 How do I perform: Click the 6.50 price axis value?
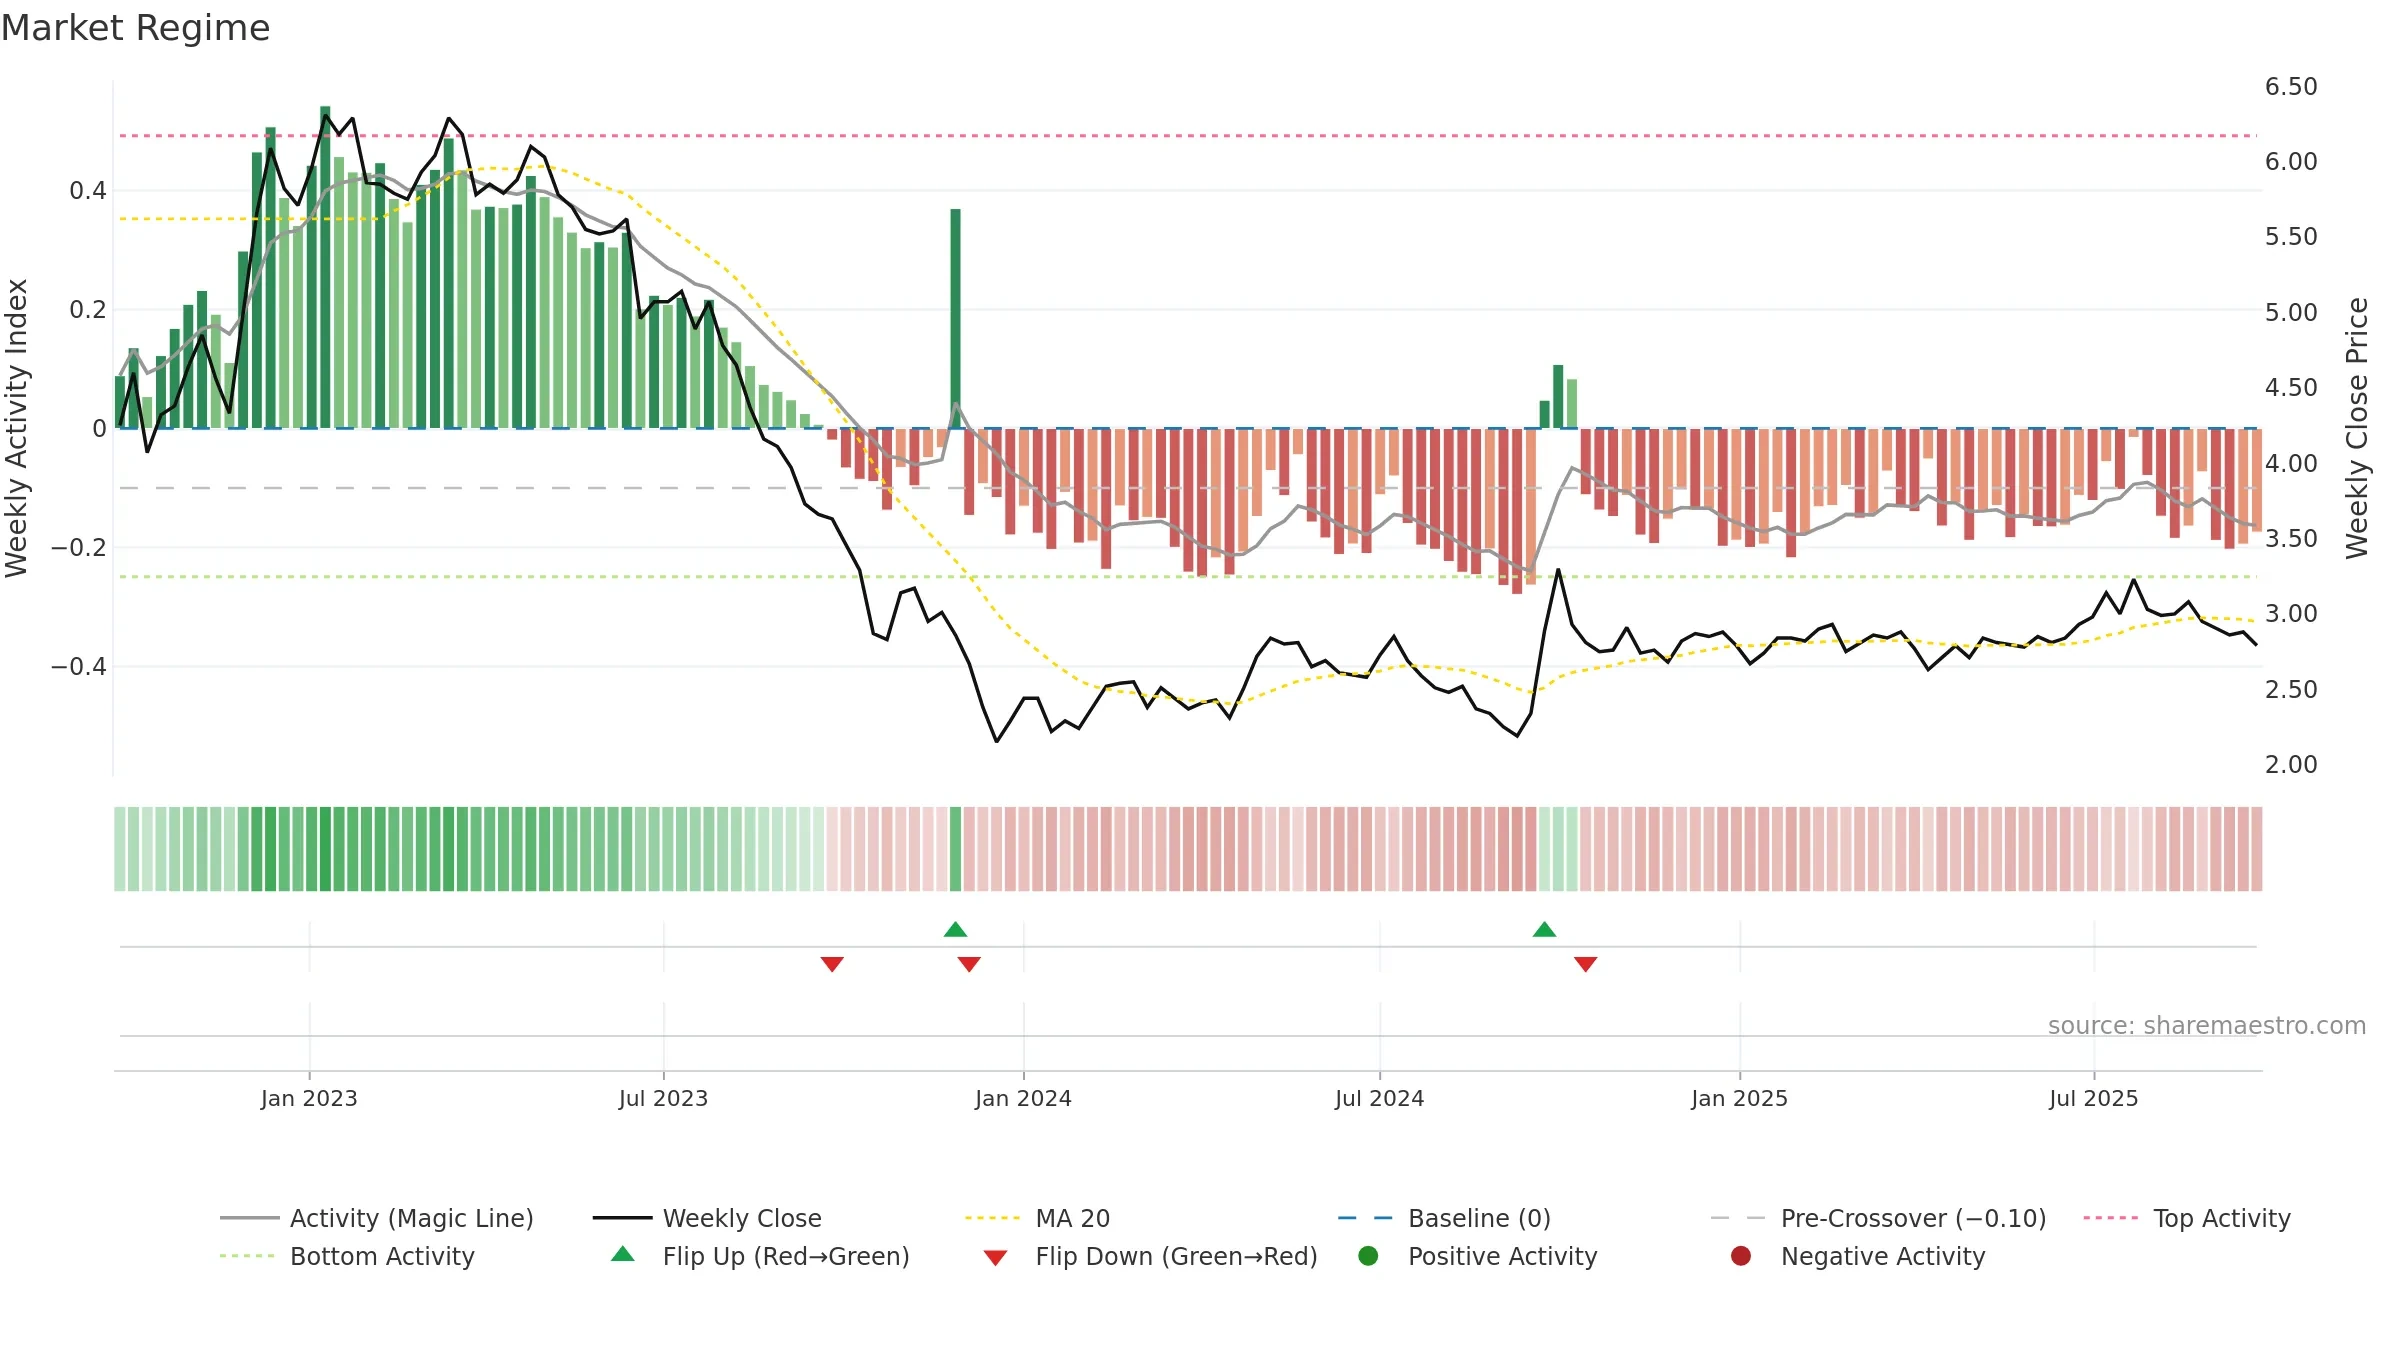pos(2291,87)
